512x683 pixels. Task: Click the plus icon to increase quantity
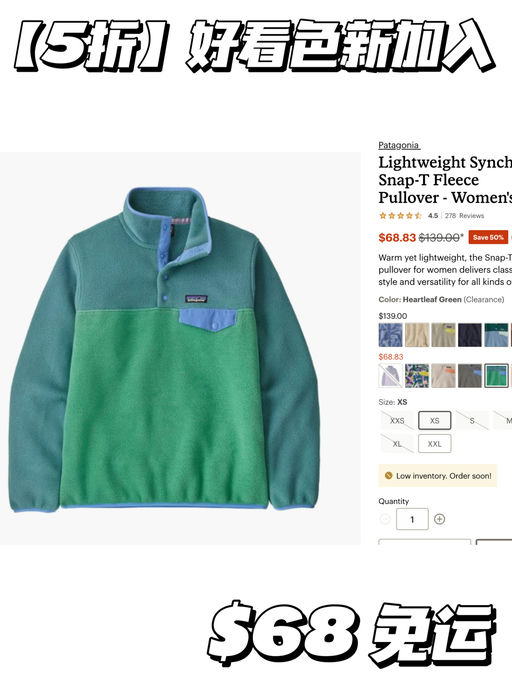[439, 519]
